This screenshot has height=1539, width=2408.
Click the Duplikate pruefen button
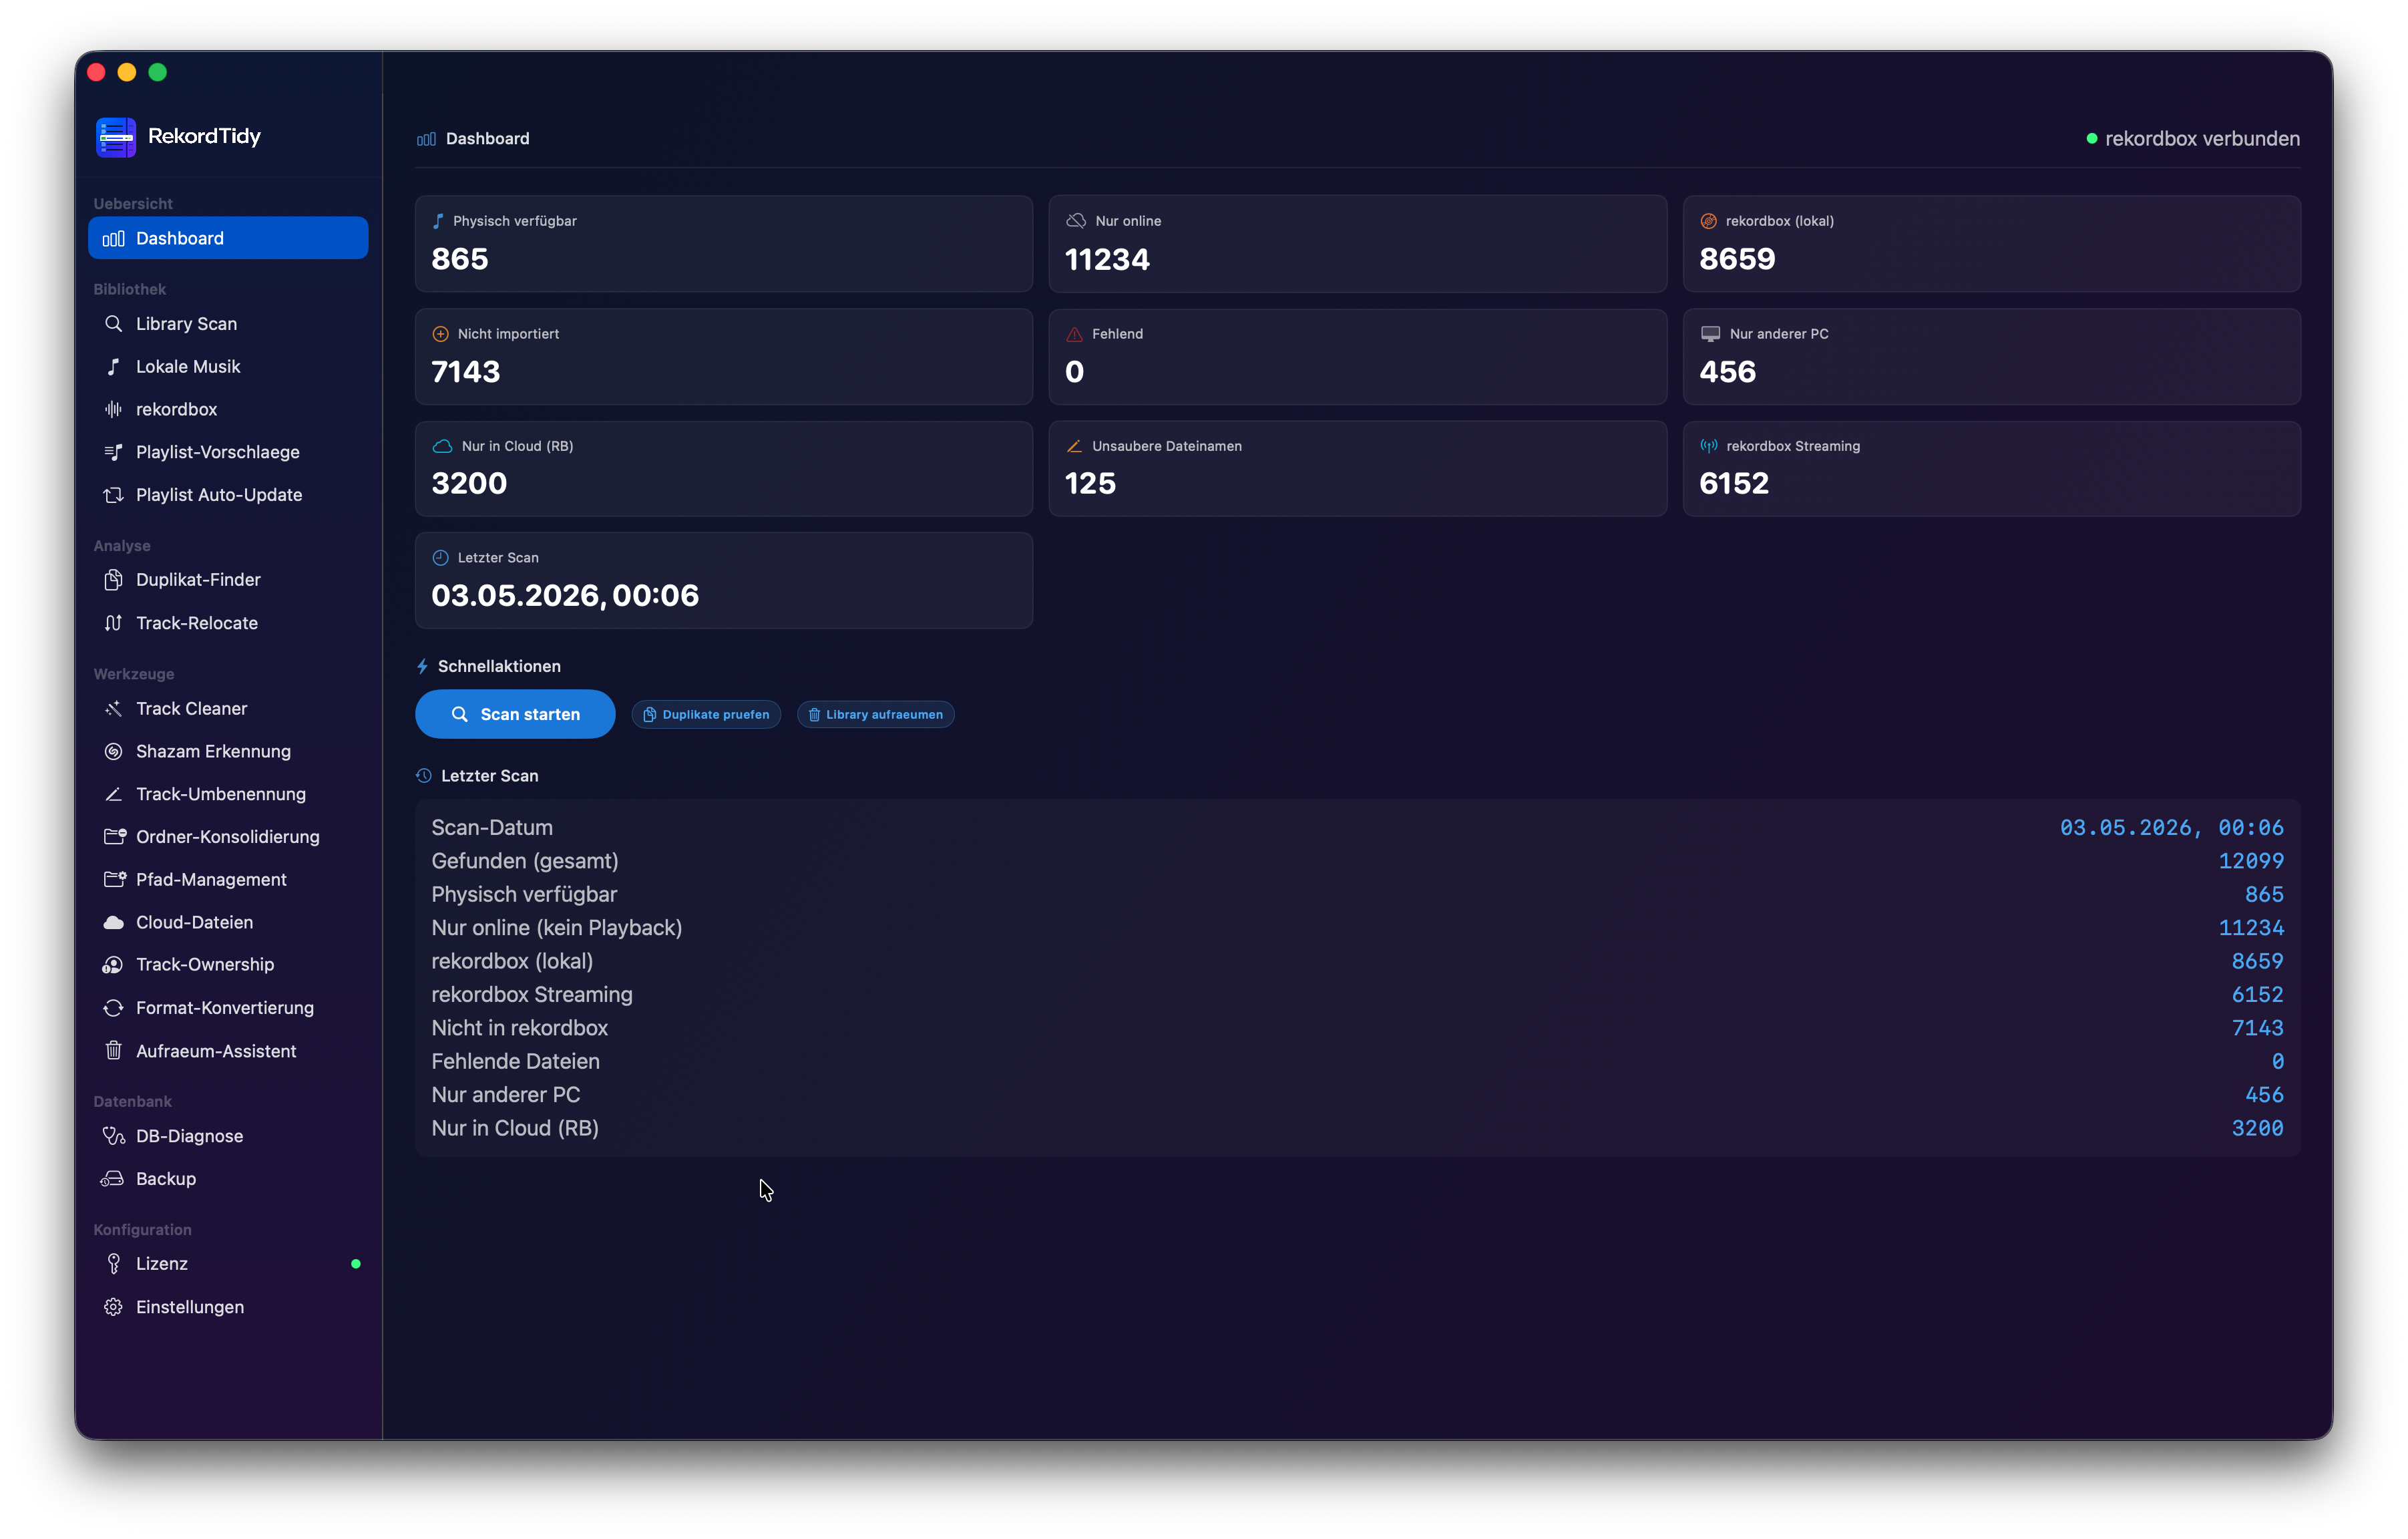tap(706, 714)
